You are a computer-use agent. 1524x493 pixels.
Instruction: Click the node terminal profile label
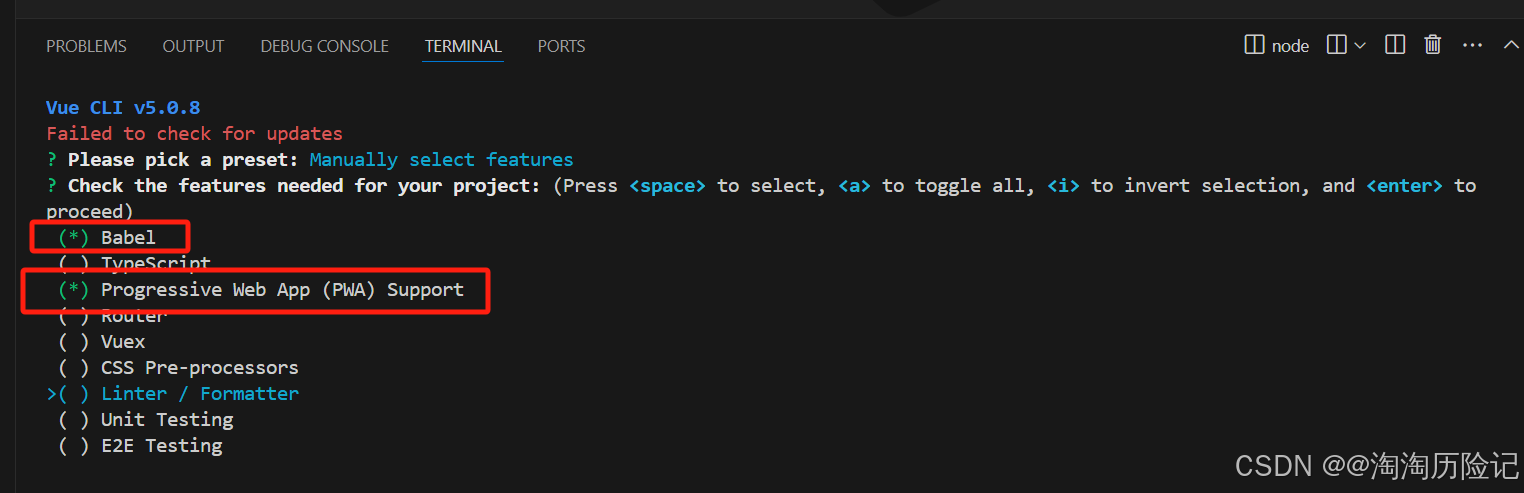(x=1290, y=46)
